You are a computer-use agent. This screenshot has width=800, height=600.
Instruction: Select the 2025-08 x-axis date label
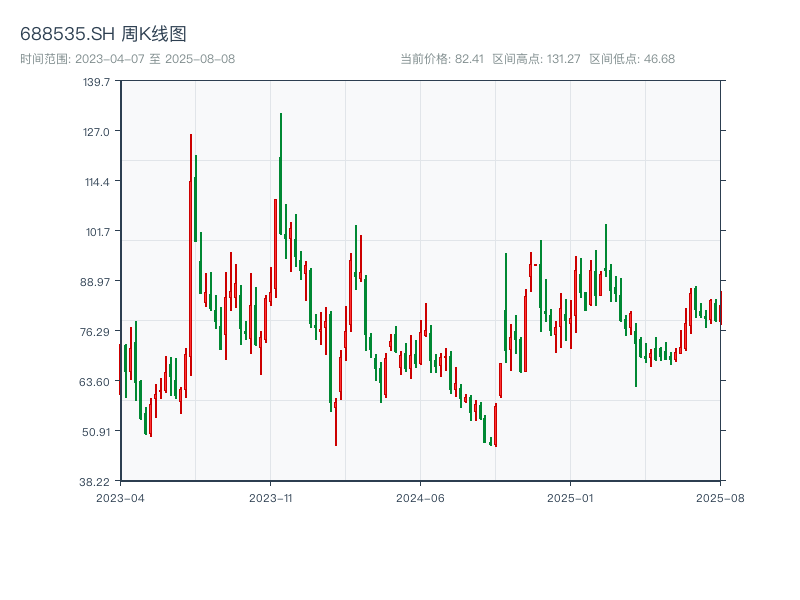coord(720,497)
